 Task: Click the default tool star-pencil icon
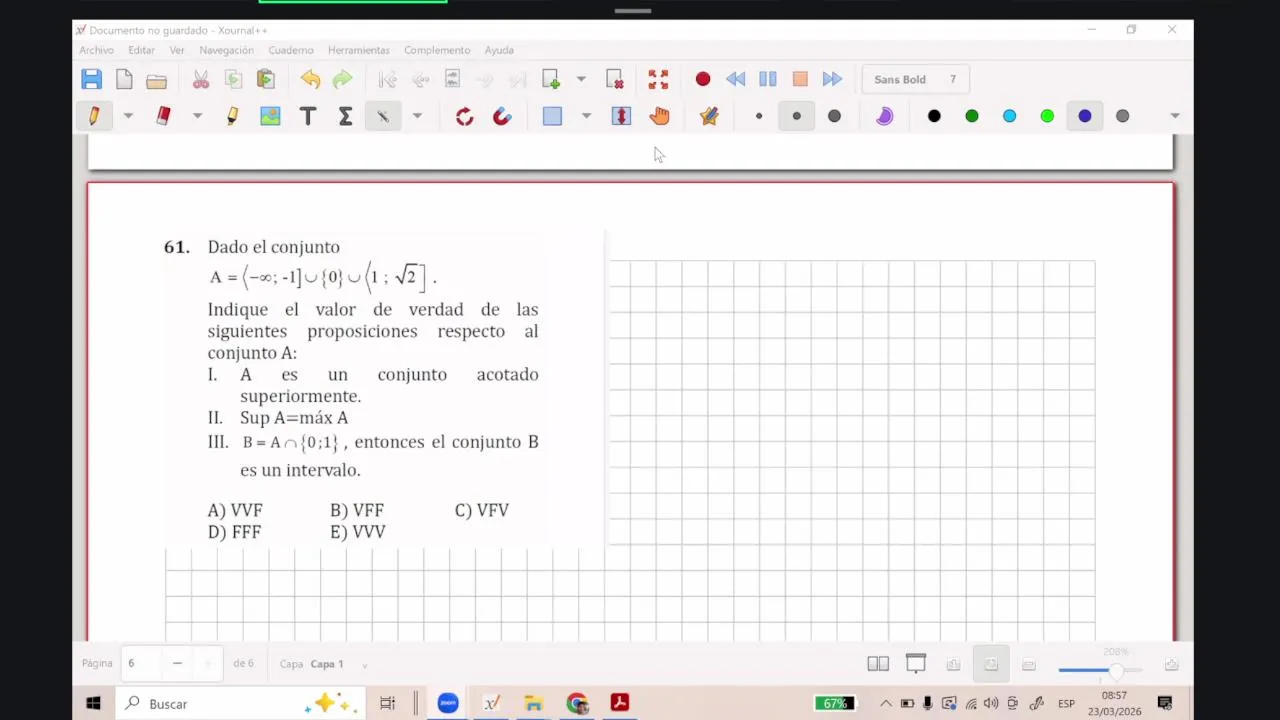709,116
